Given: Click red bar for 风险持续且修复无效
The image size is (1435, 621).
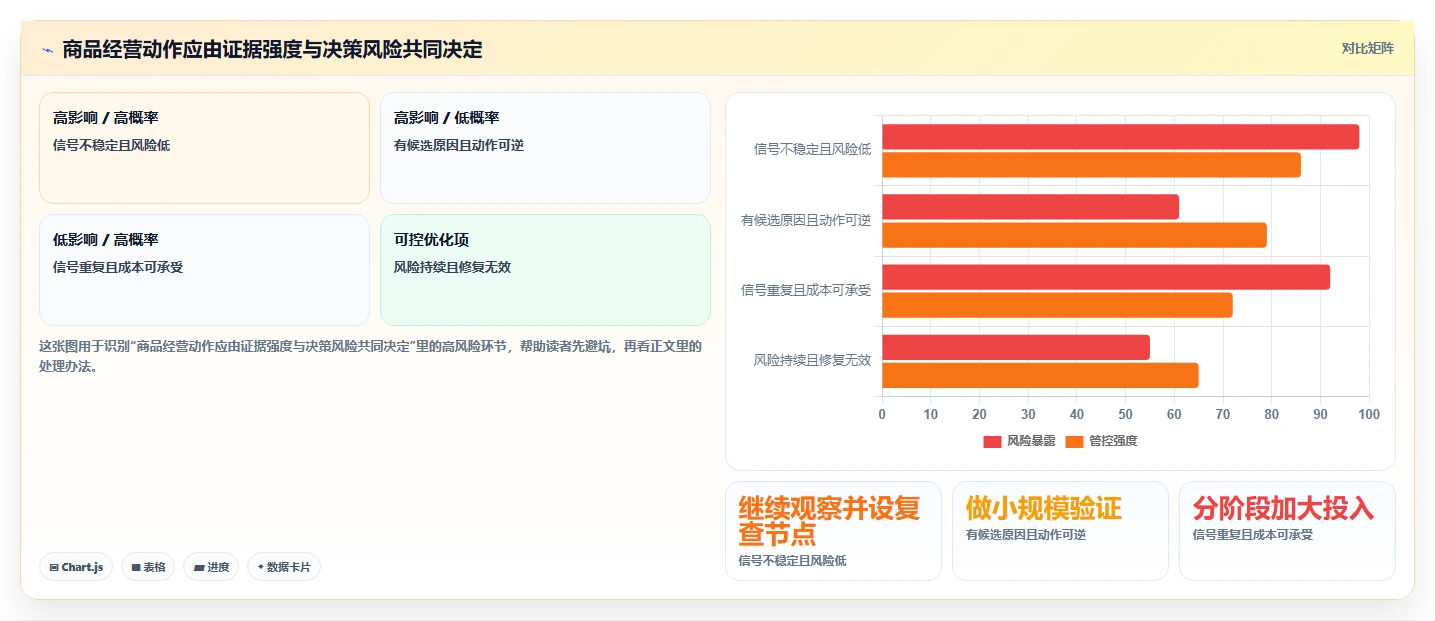Looking at the screenshot, I should tap(1016, 347).
